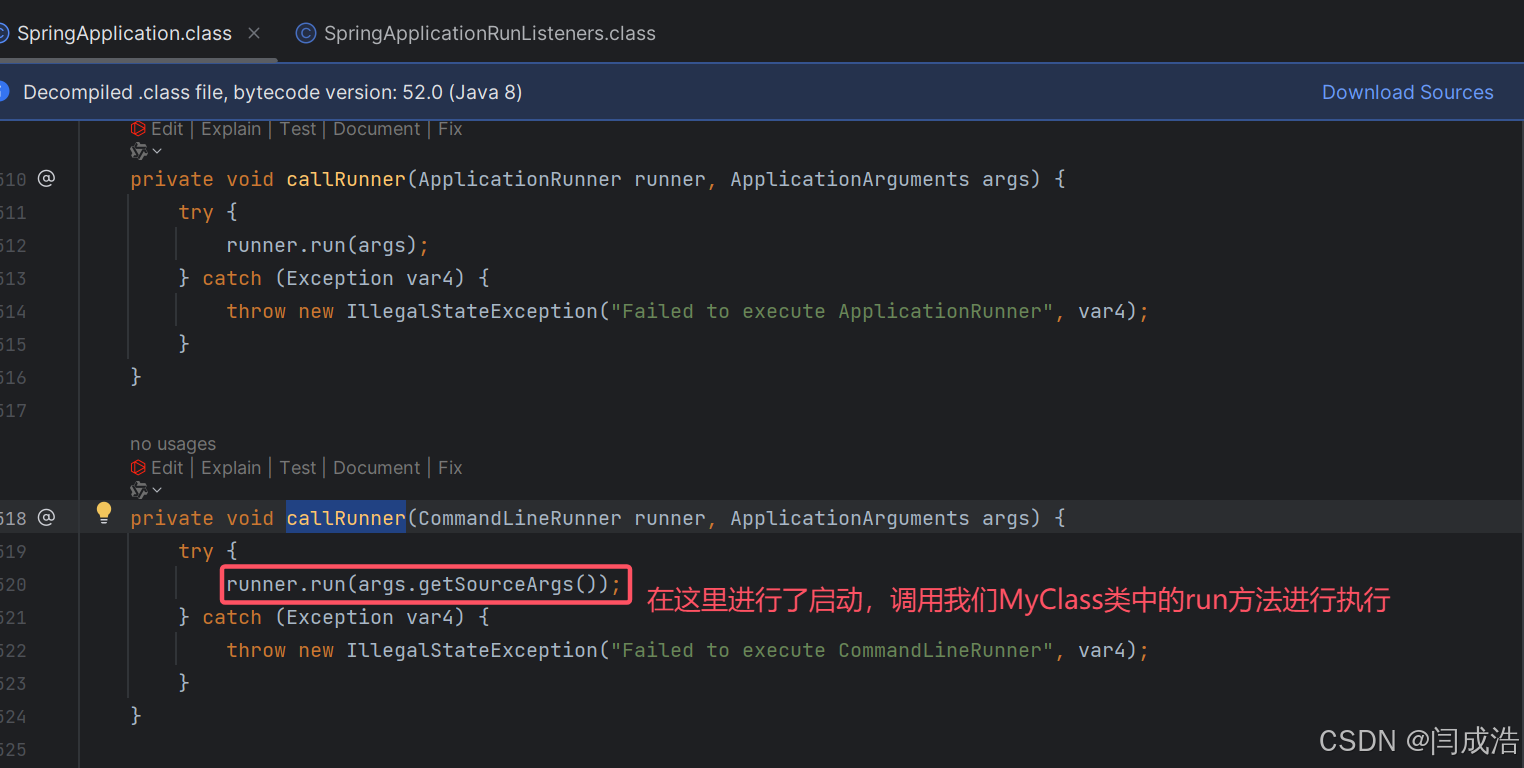Switch to the SpringApplicationRunListeners.class tab
The width and height of the screenshot is (1524, 768).
[x=489, y=32]
